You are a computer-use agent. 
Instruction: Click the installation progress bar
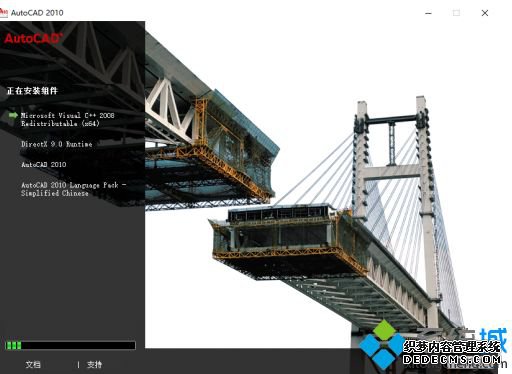click(70, 345)
